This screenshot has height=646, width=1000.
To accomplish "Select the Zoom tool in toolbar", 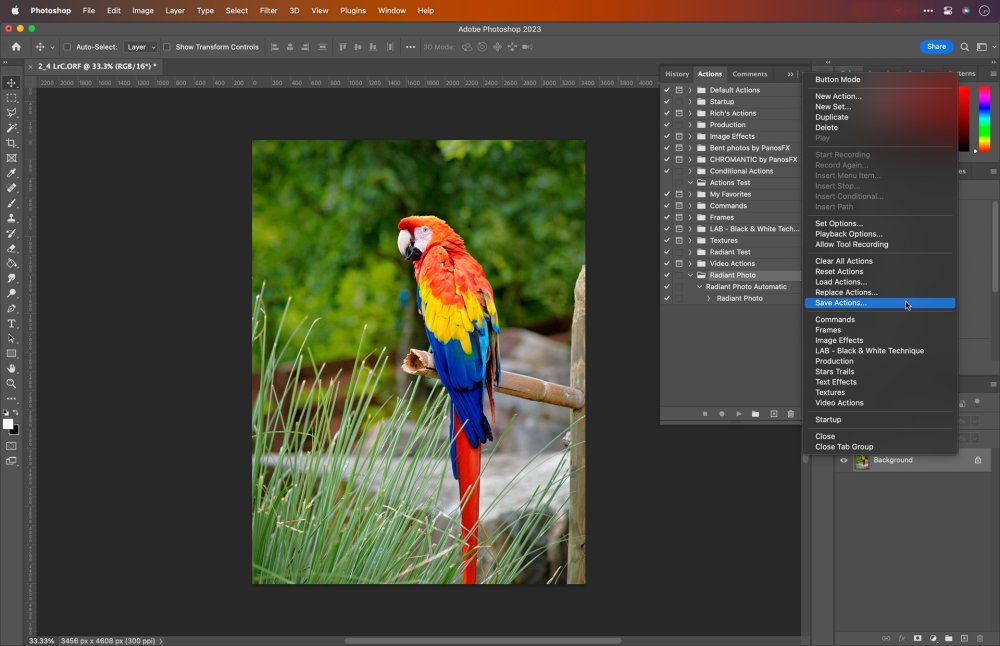I will 12,384.
